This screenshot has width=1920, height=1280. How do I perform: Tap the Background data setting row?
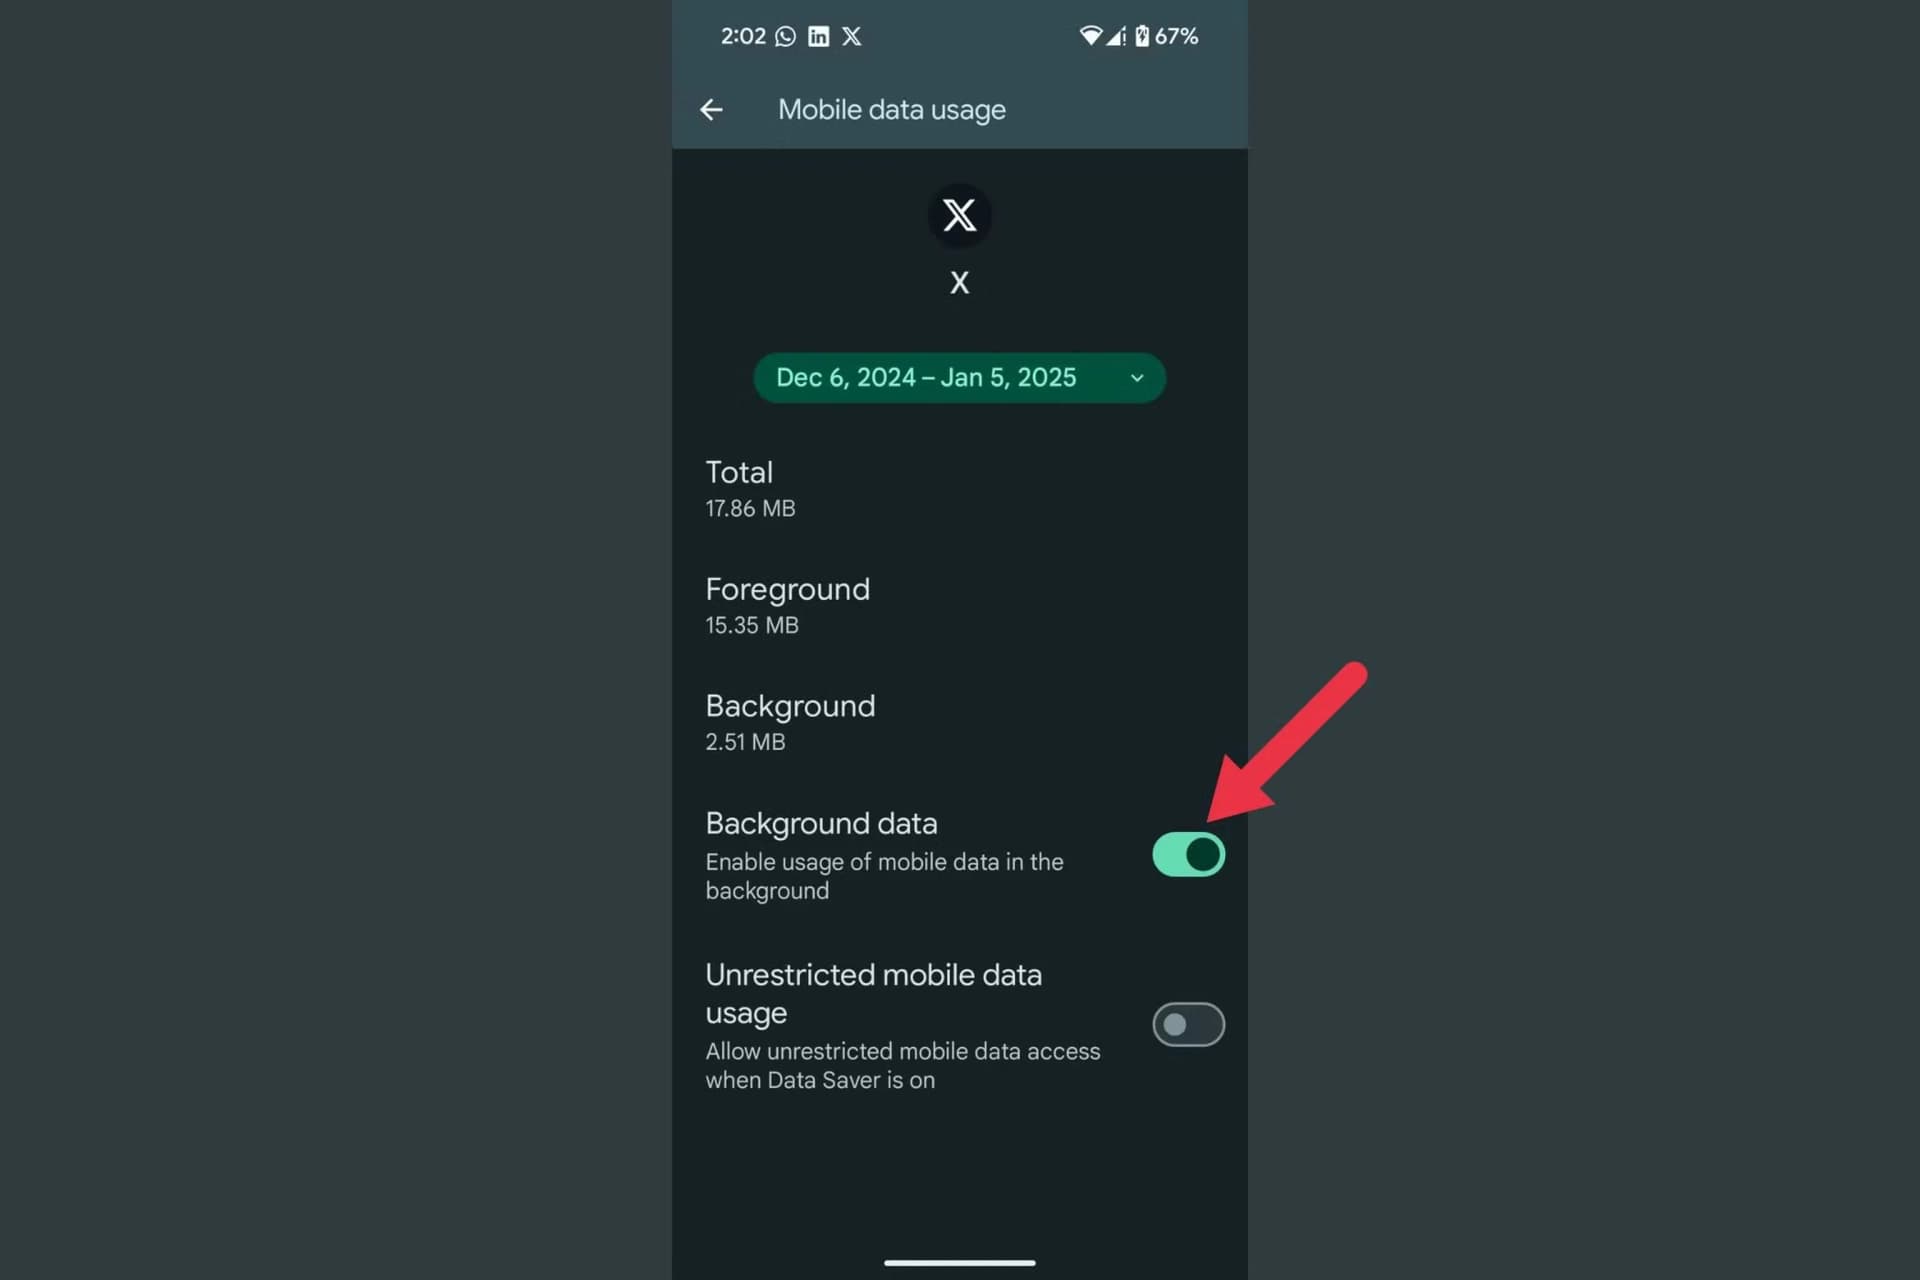coord(959,855)
